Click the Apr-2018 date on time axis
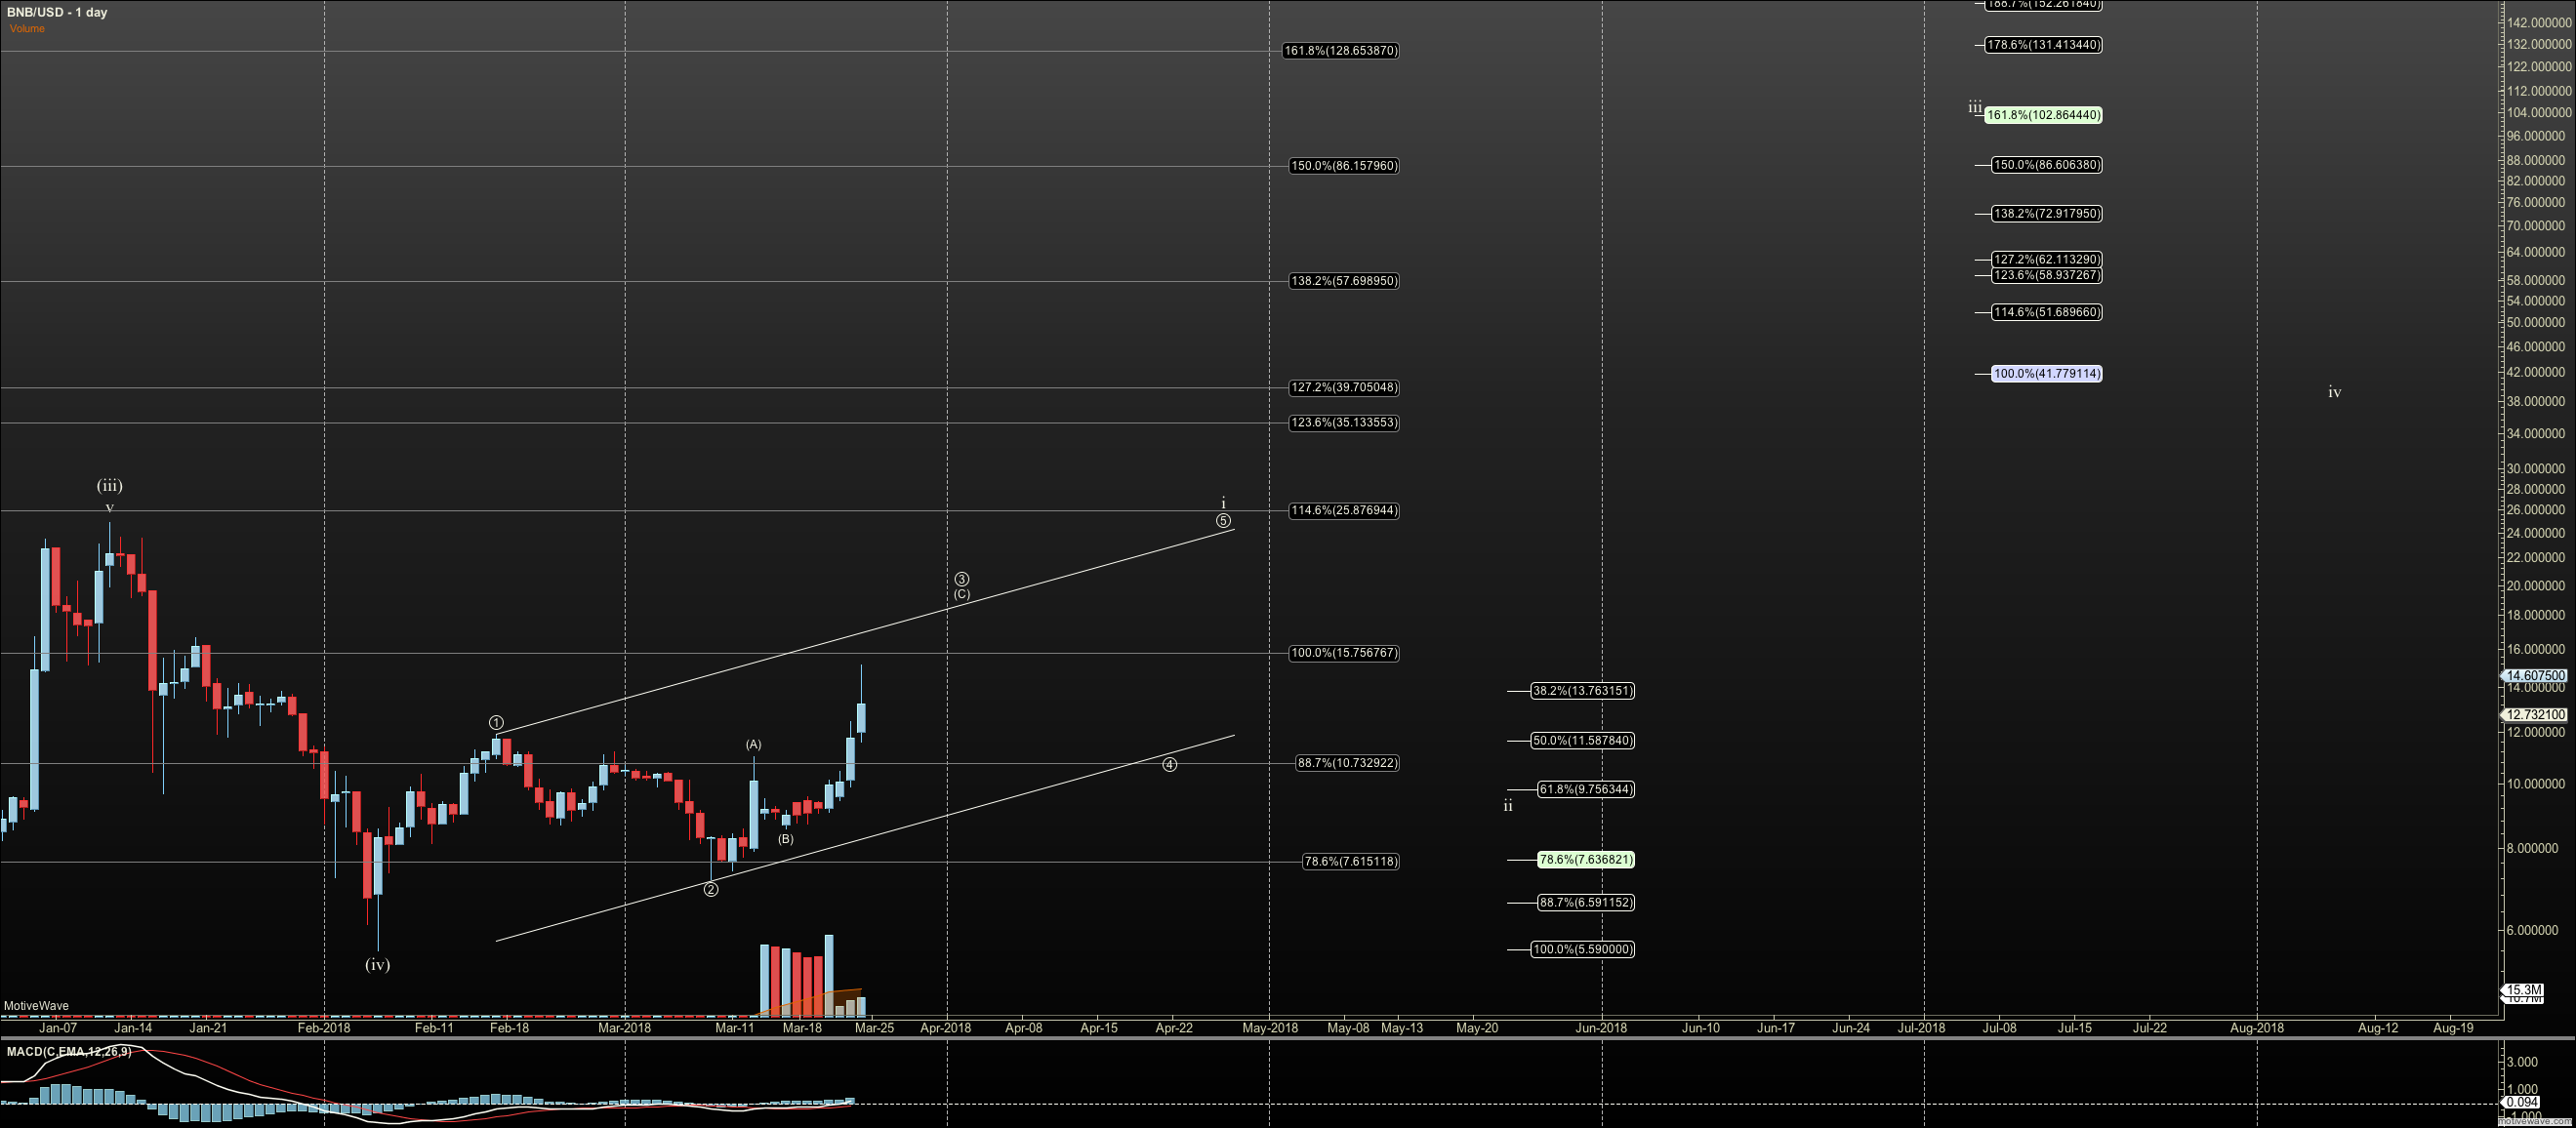Viewport: 2576px width, 1128px height. tap(945, 1027)
